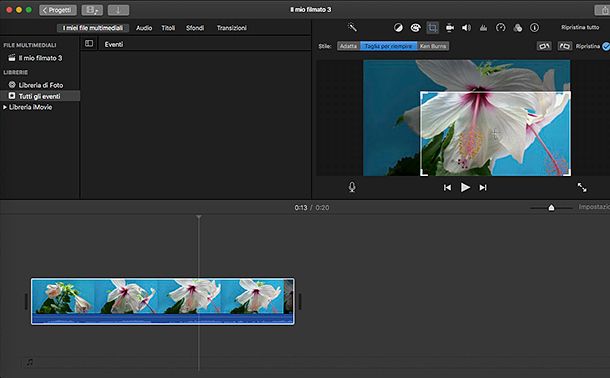Image resolution: width=610 pixels, height=378 pixels.
Task: Click the clip's right trim handle
Action: coord(300,301)
